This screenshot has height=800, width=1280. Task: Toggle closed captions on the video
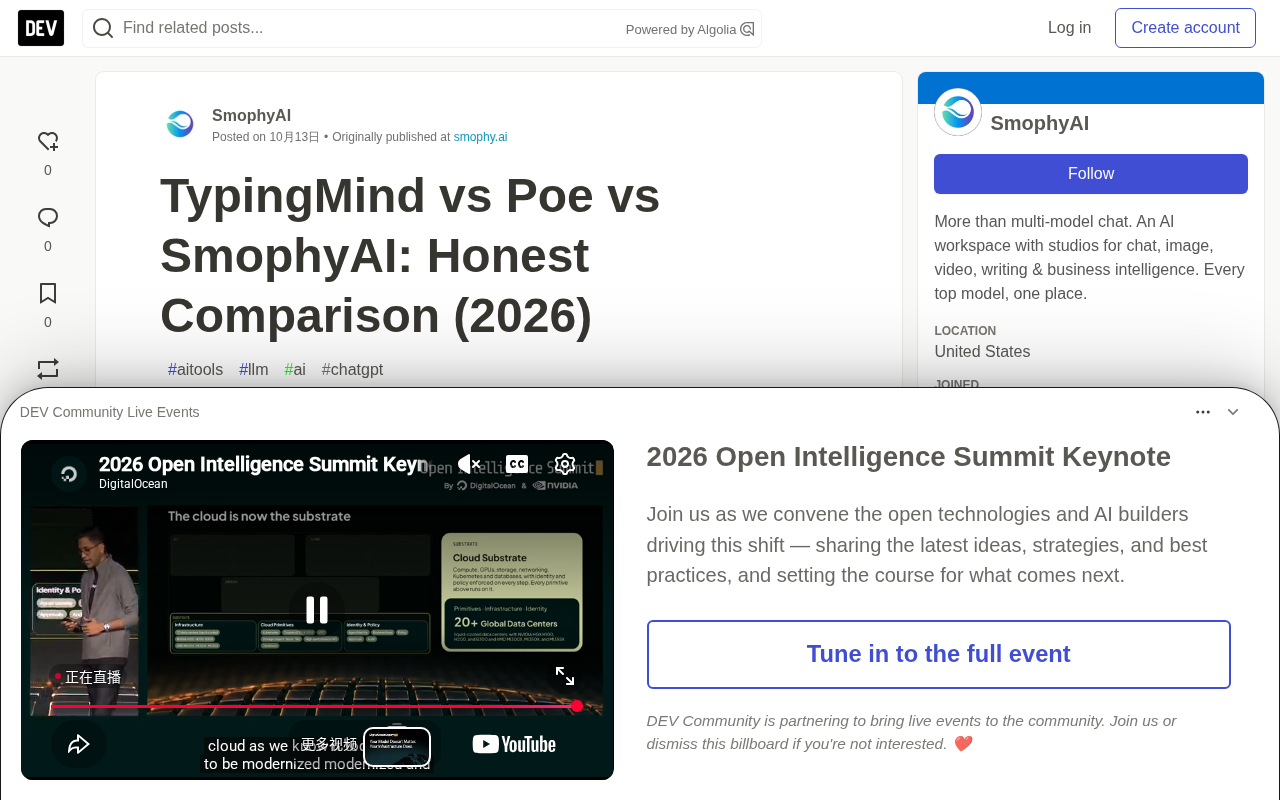click(x=517, y=464)
